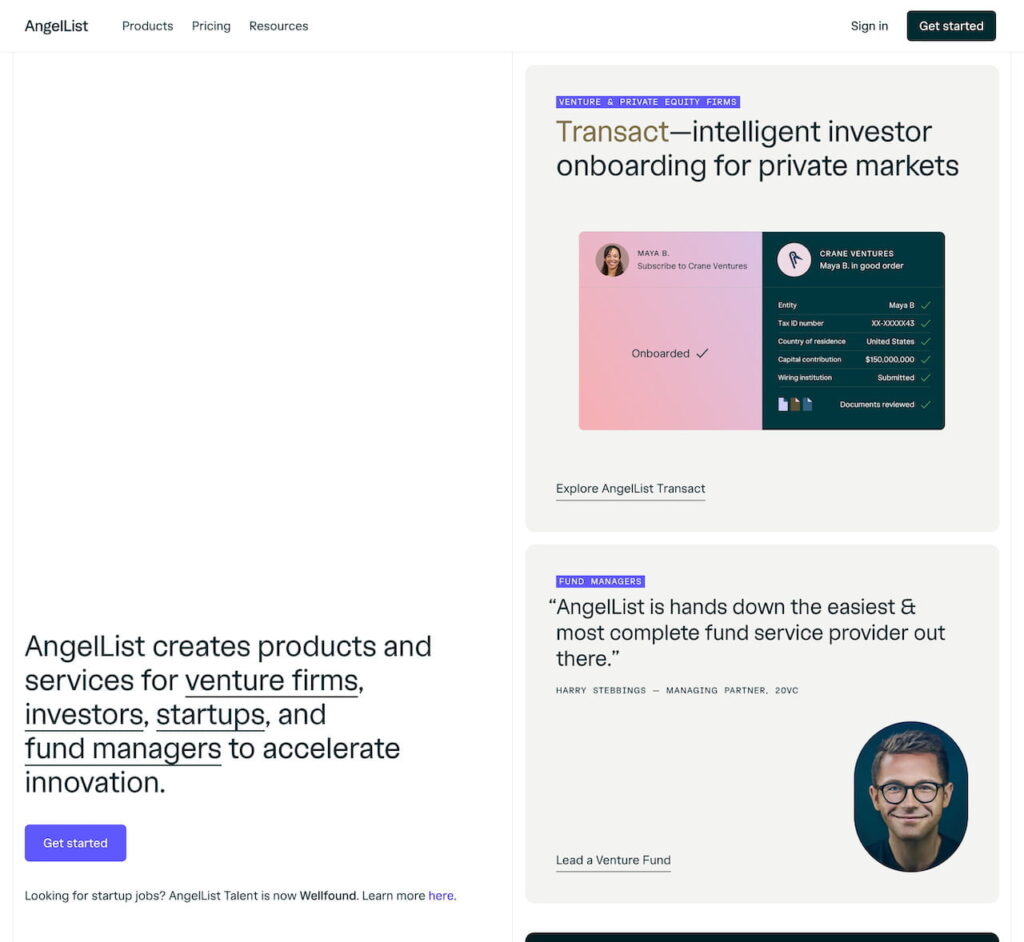The width and height of the screenshot is (1024, 942).
Task: Open the Products menu
Action: coord(147,25)
